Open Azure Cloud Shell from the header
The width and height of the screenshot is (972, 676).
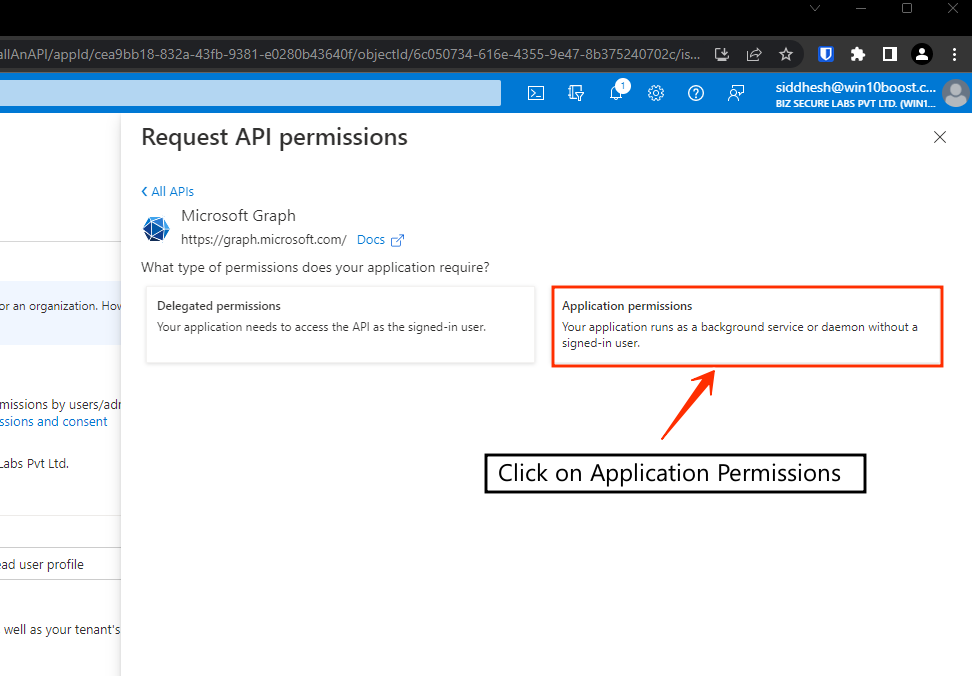click(x=536, y=93)
